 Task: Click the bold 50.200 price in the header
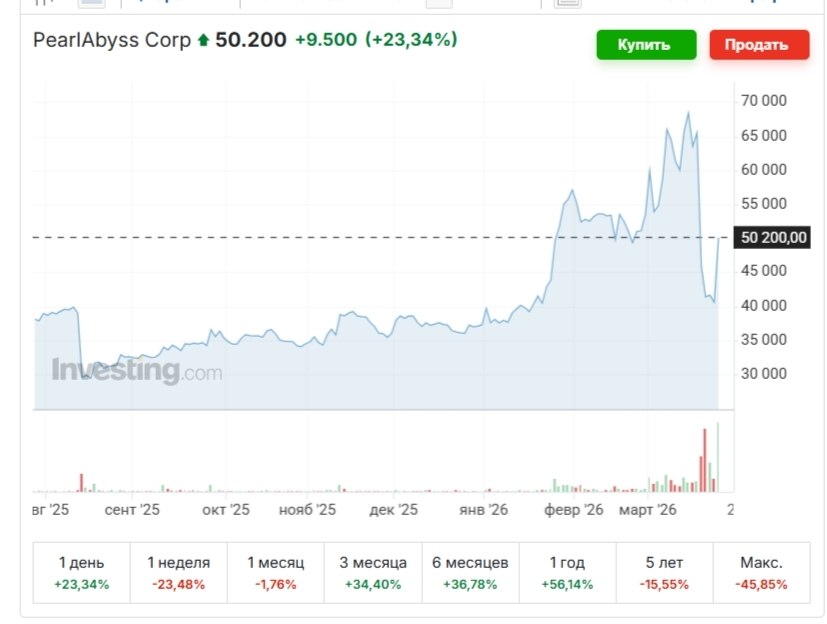pos(251,40)
